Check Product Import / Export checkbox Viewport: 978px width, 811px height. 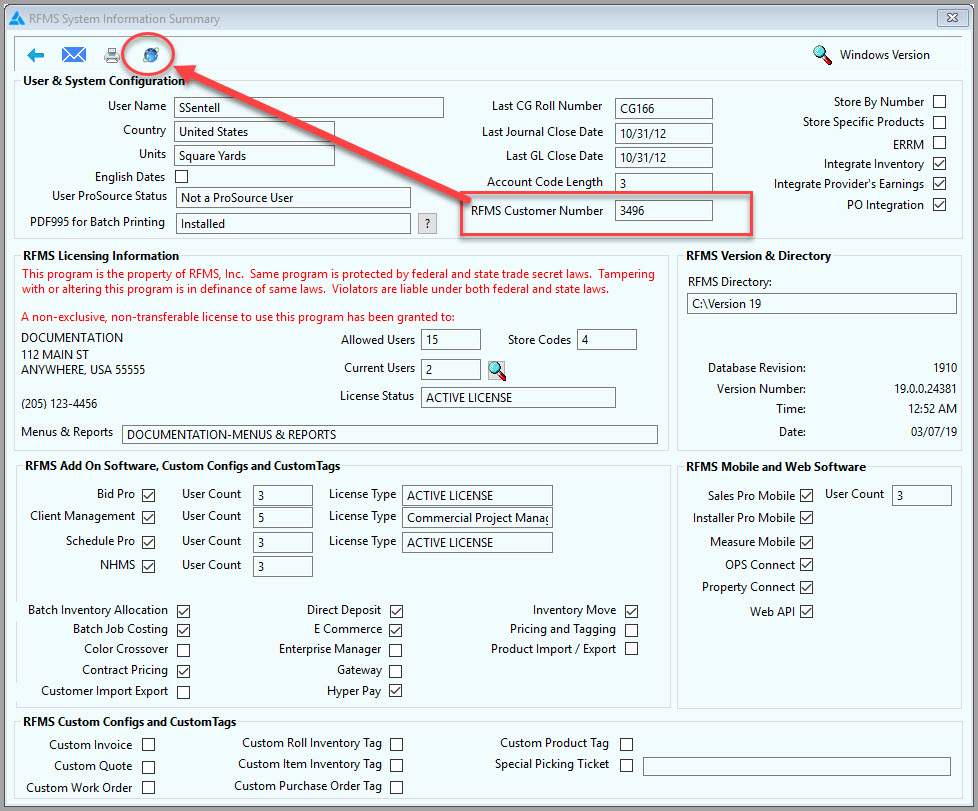point(631,649)
